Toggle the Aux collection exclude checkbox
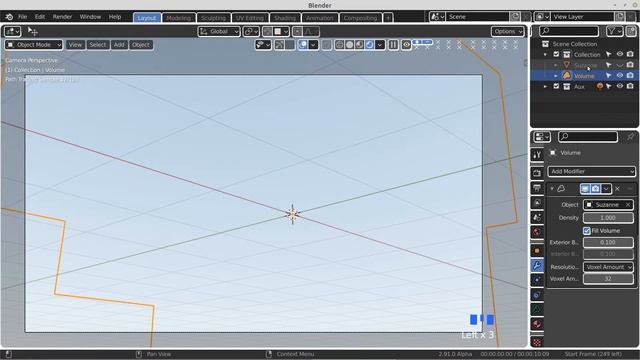This screenshot has height=360, width=640. coord(556,86)
